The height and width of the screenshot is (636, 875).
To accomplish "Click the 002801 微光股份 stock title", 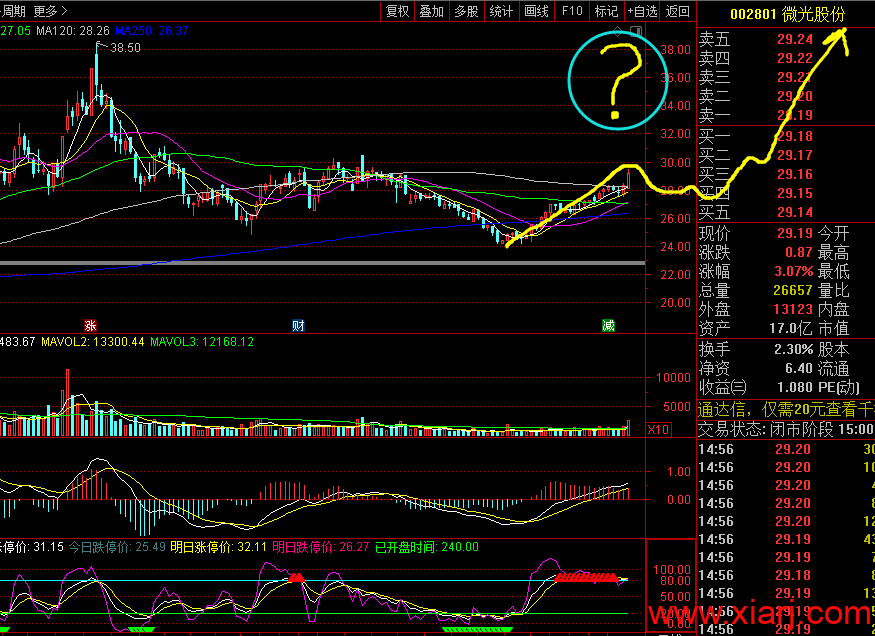I will point(787,14).
